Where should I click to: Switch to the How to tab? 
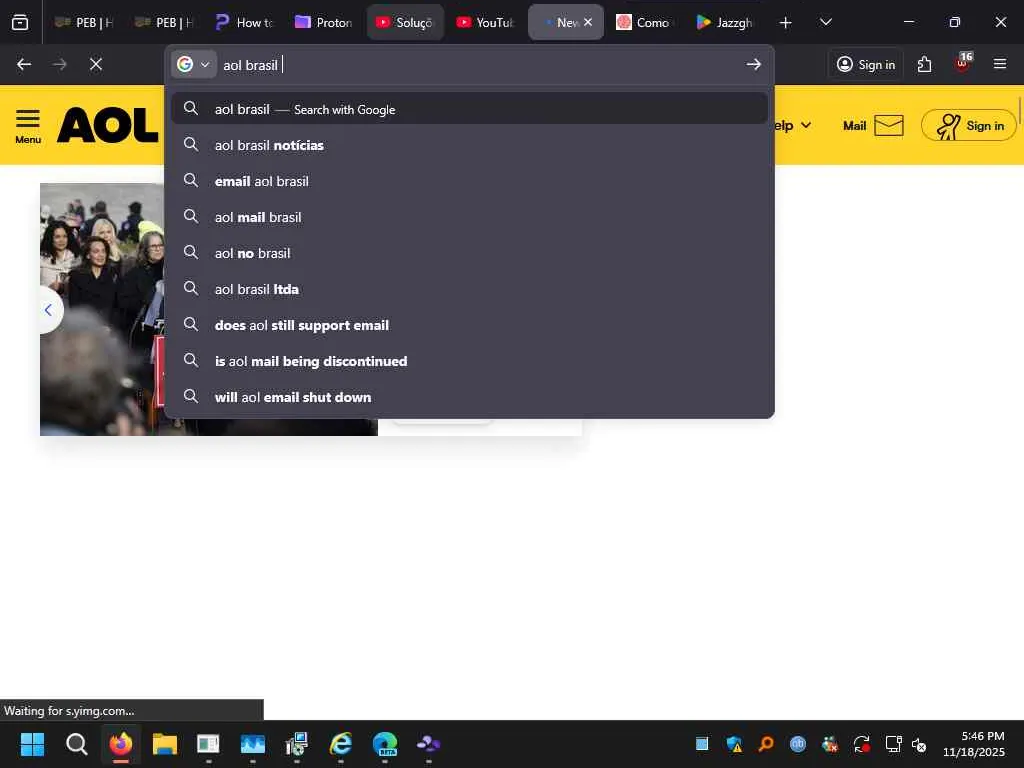point(244,22)
